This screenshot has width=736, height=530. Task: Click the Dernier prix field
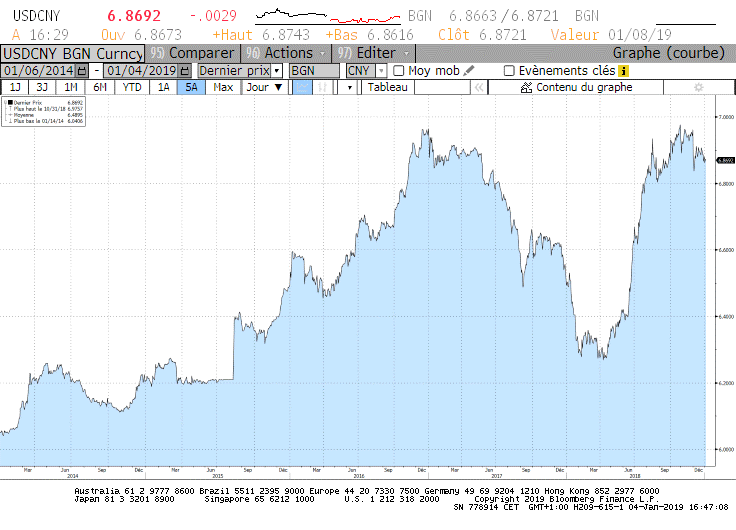[x=235, y=71]
